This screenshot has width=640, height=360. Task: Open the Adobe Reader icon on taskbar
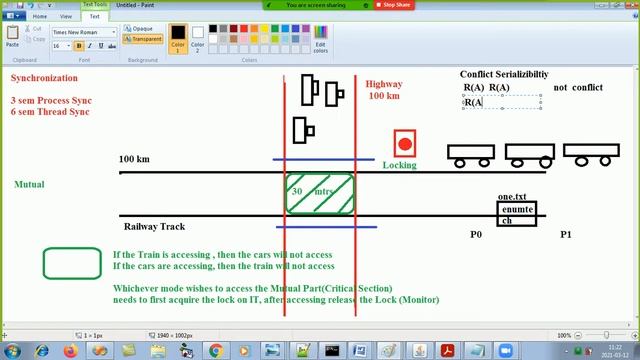coord(447,351)
